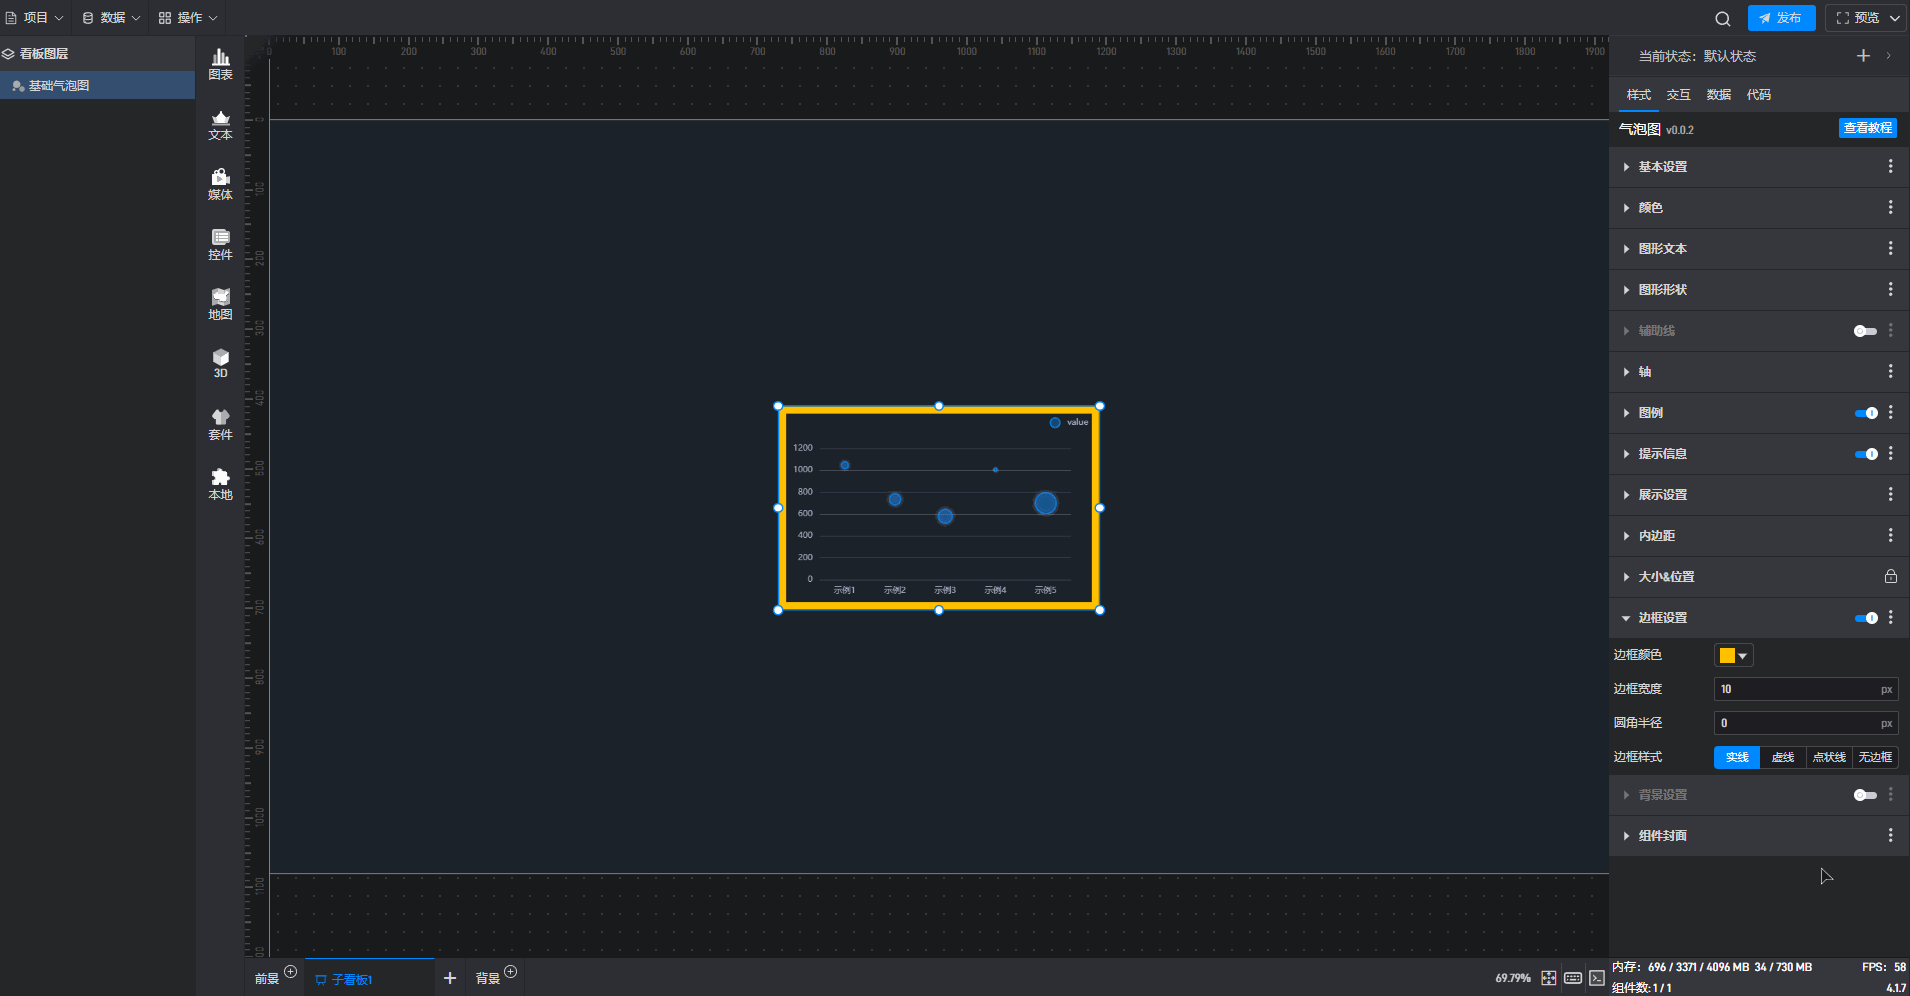Image resolution: width=1910 pixels, height=996 pixels.
Task: Toggle the 背景设置 background switch
Action: pos(1865,795)
